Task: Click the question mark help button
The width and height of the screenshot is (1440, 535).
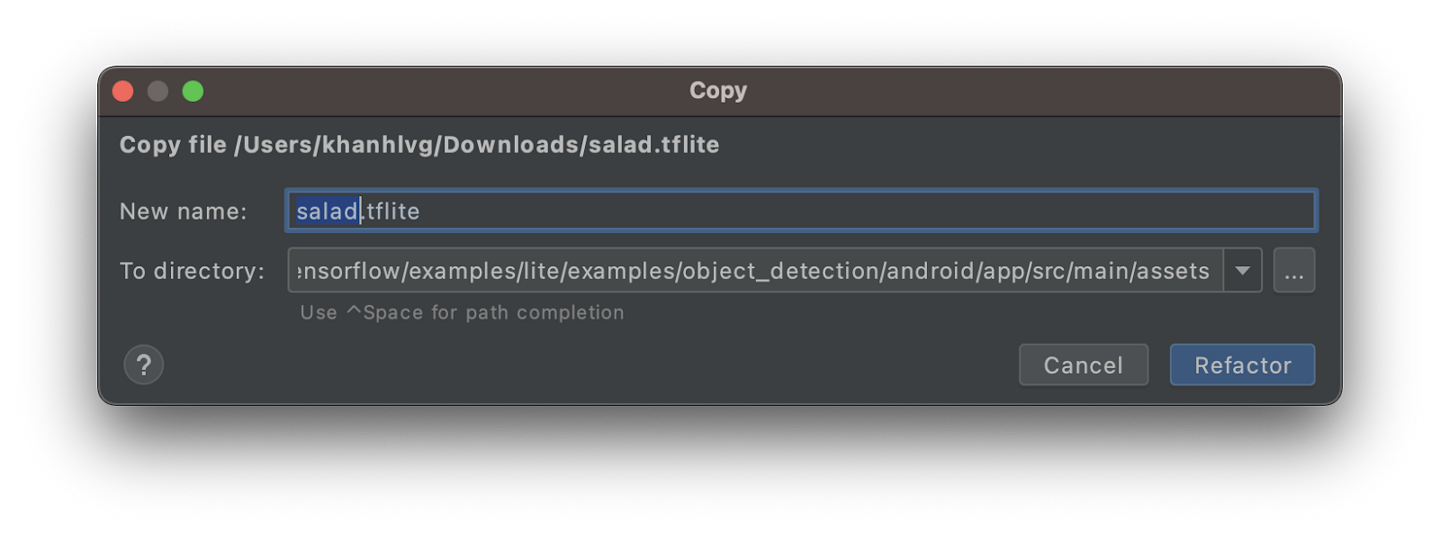Action: click(x=143, y=364)
